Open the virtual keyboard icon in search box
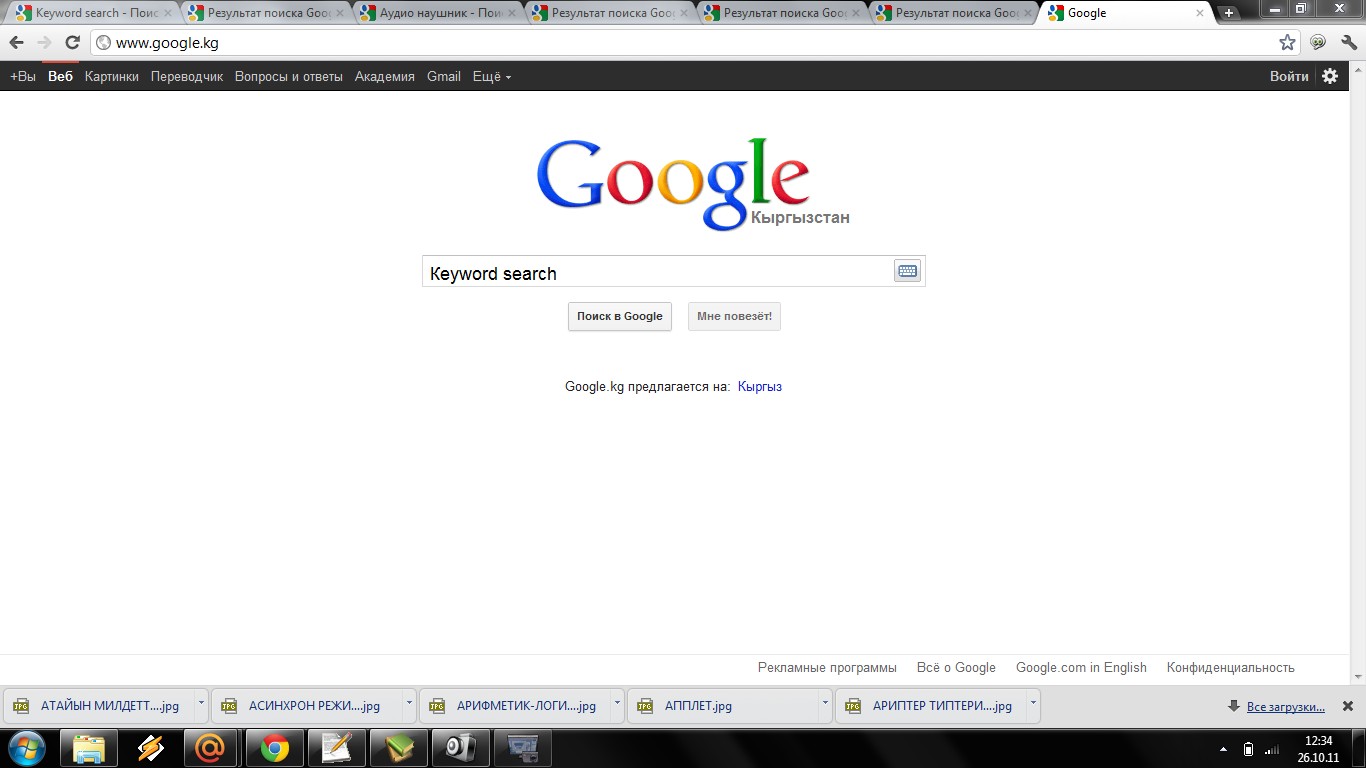Image resolution: width=1366 pixels, height=768 pixels. tap(907, 271)
